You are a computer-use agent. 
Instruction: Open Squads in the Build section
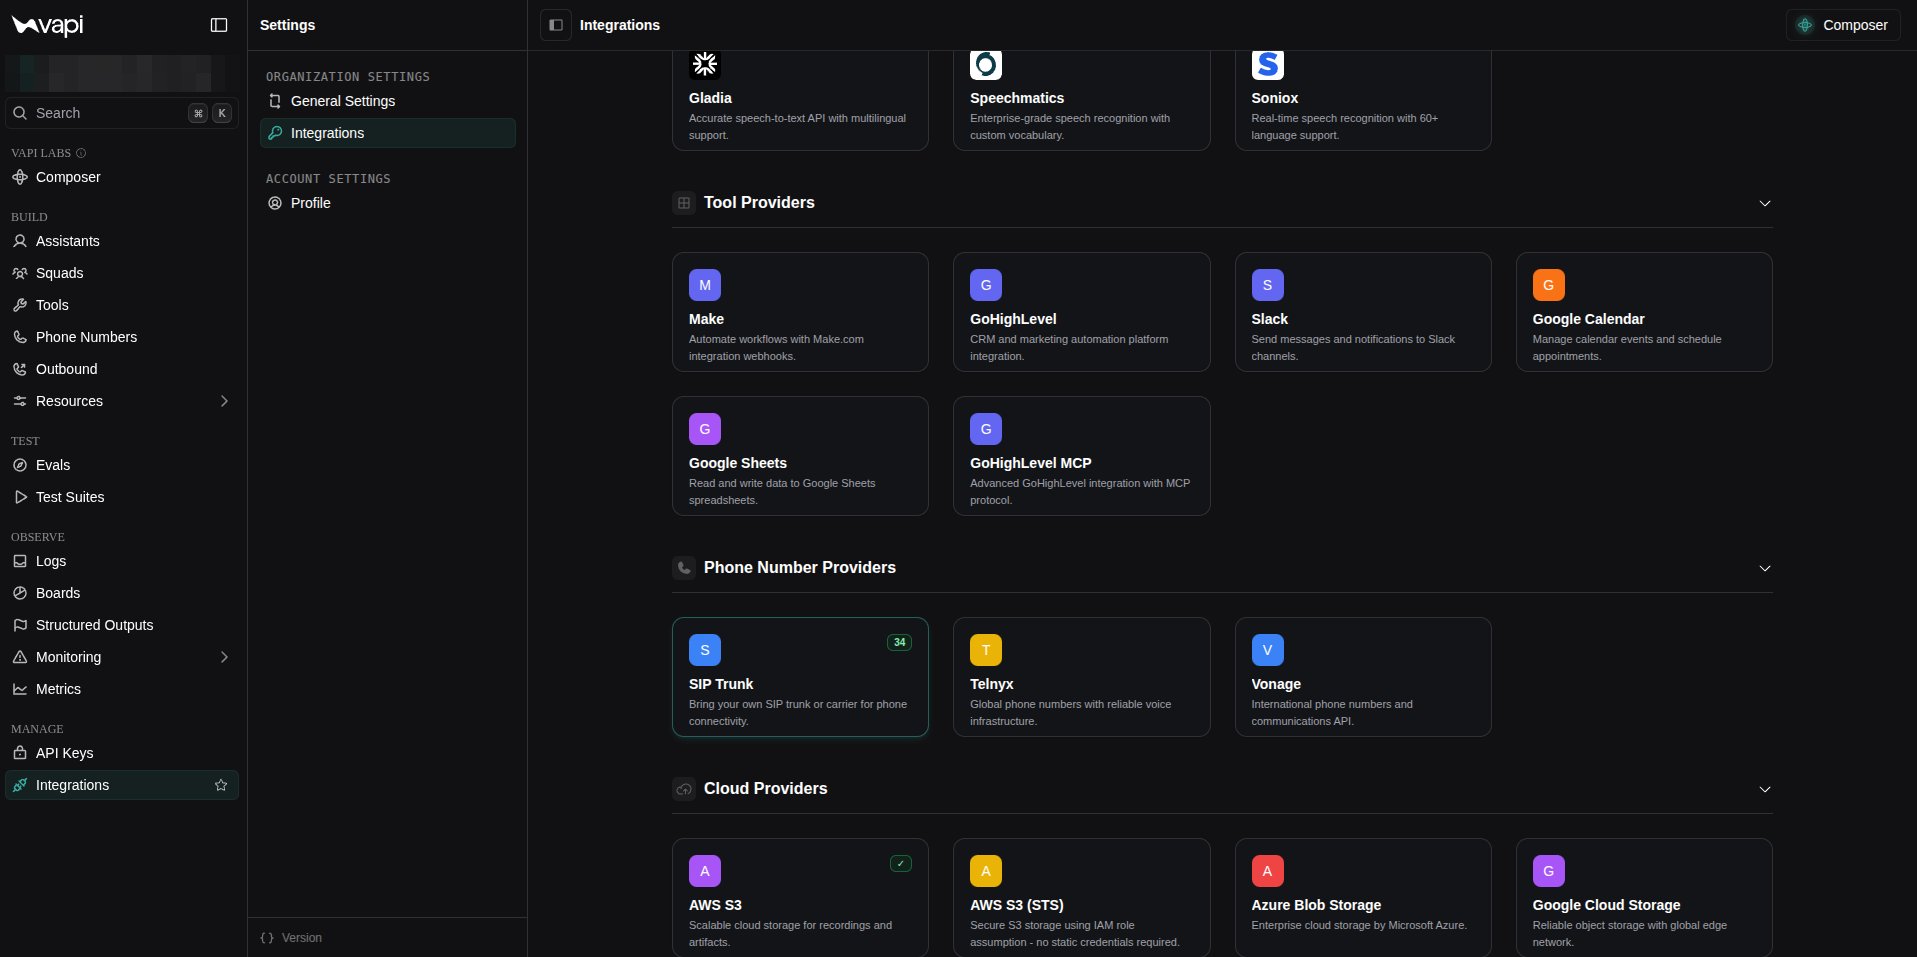pos(121,273)
